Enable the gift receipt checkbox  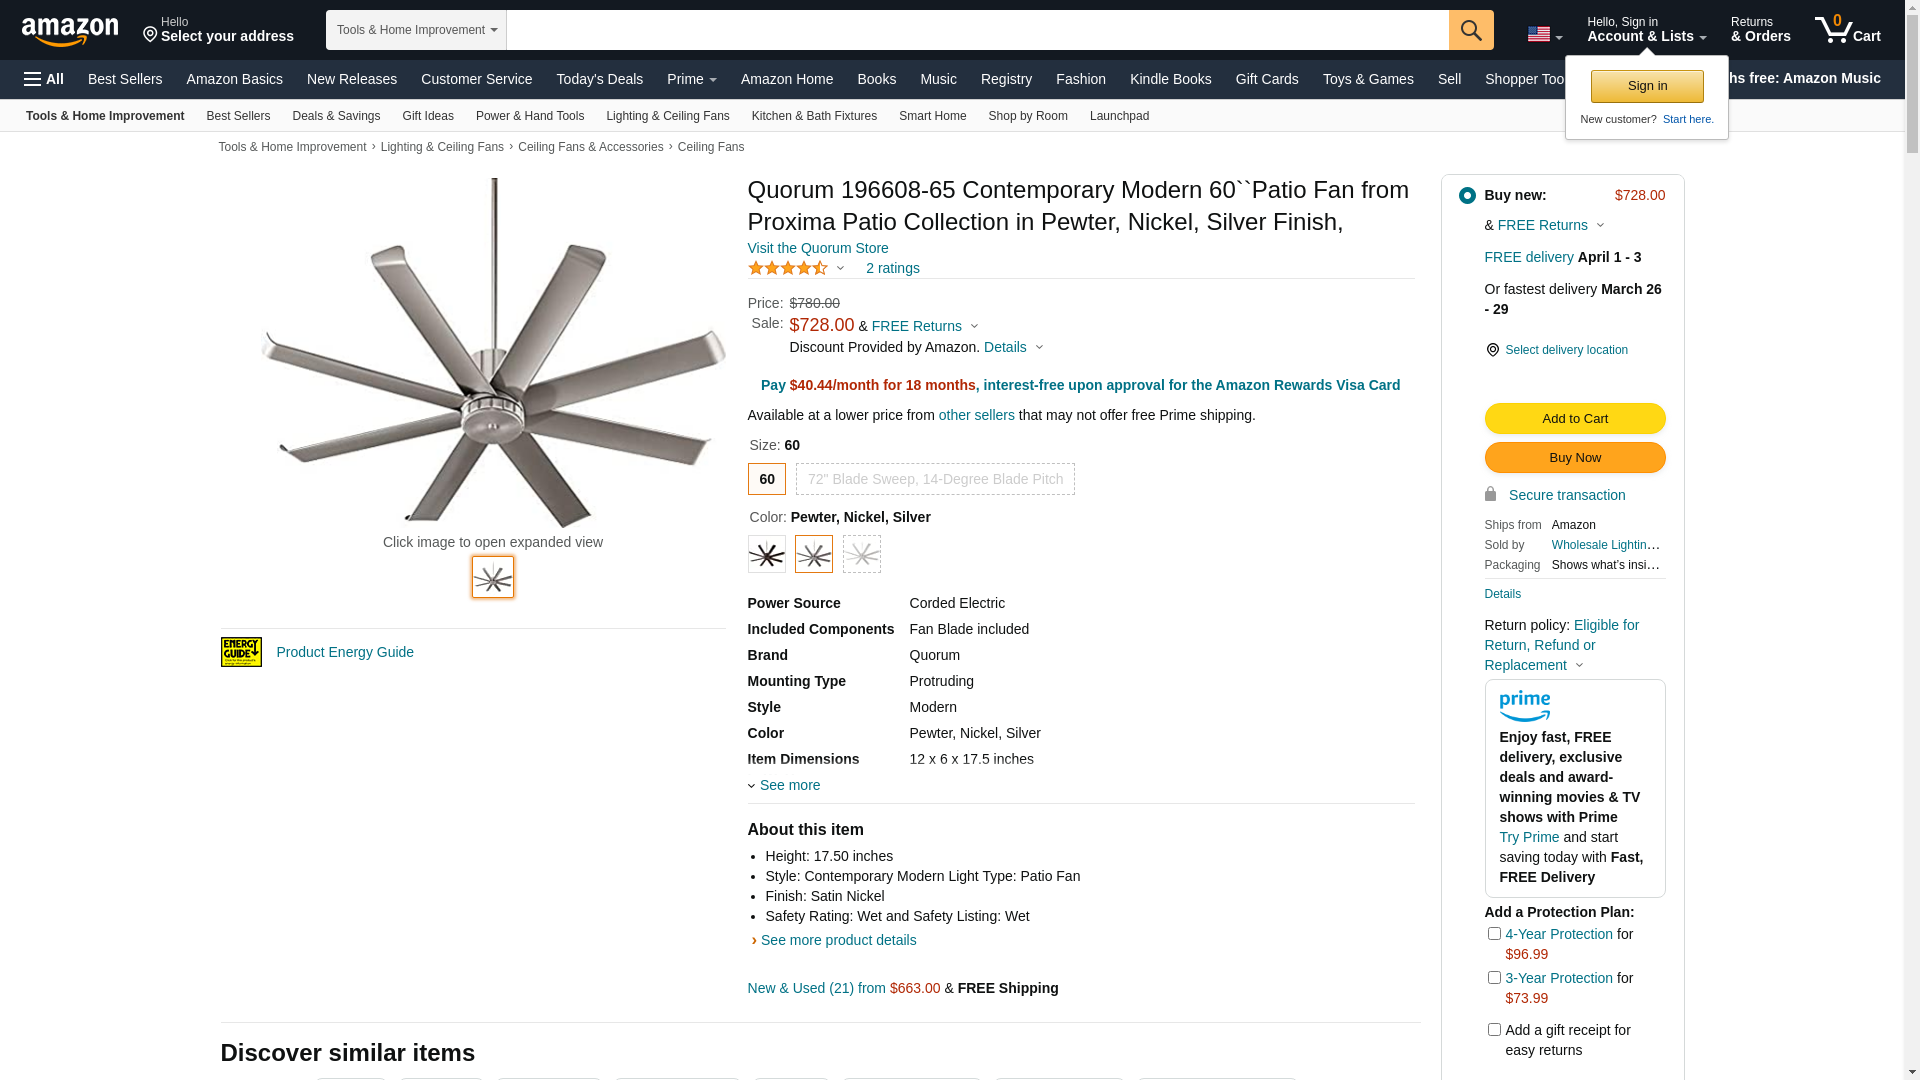[1494, 1029]
